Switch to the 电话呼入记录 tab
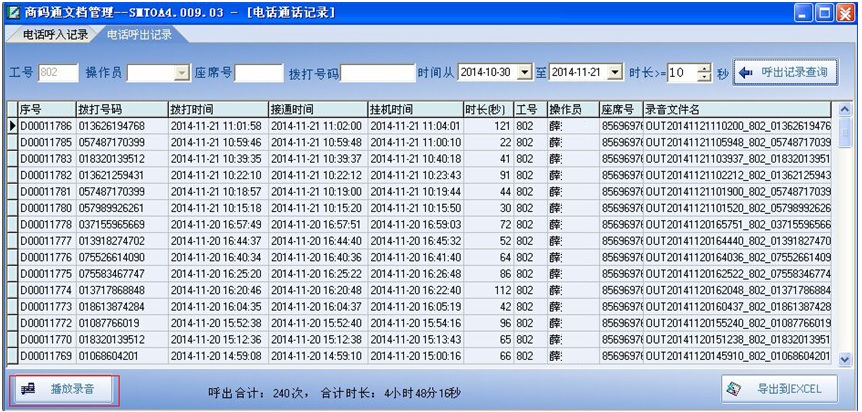 tap(51, 35)
